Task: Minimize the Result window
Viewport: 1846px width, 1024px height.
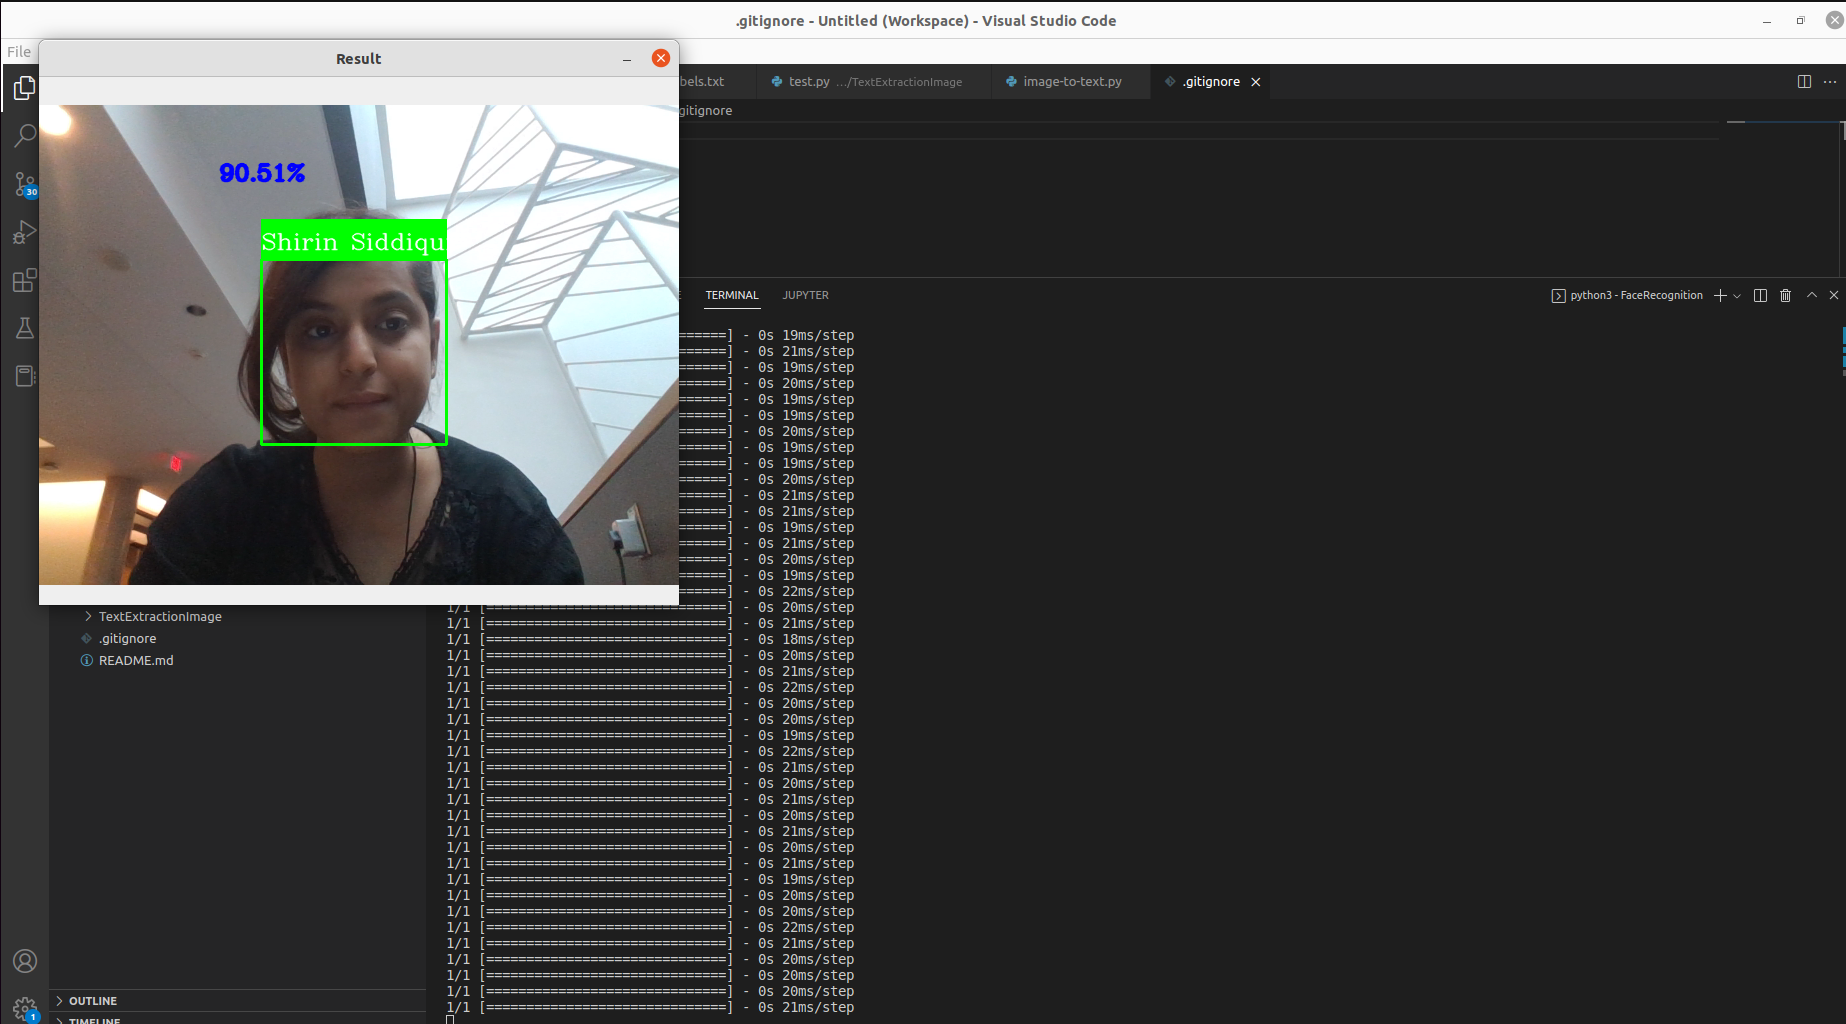Action: point(627,59)
